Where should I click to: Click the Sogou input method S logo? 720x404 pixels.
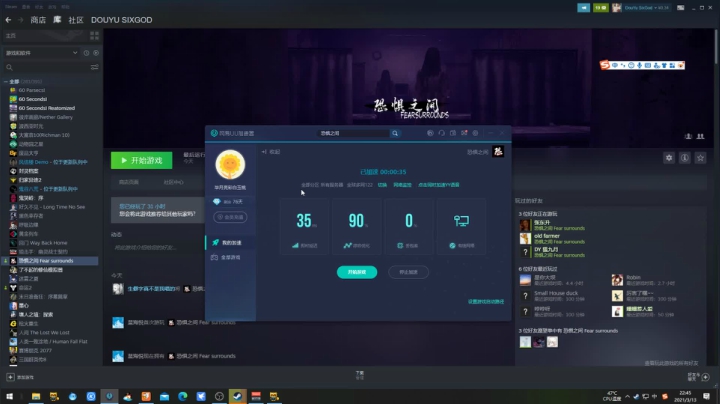tap(605, 65)
